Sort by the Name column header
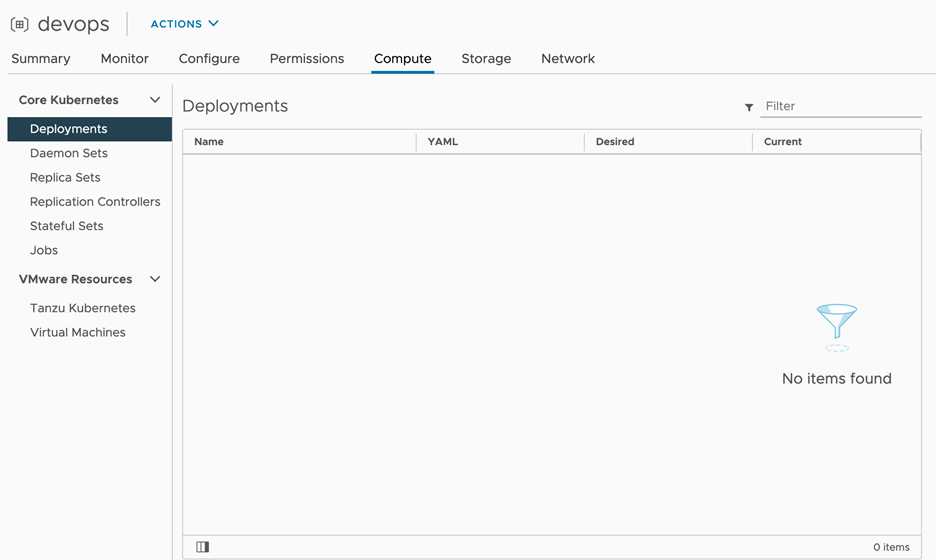Image resolution: width=936 pixels, height=560 pixels. coord(209,142)
